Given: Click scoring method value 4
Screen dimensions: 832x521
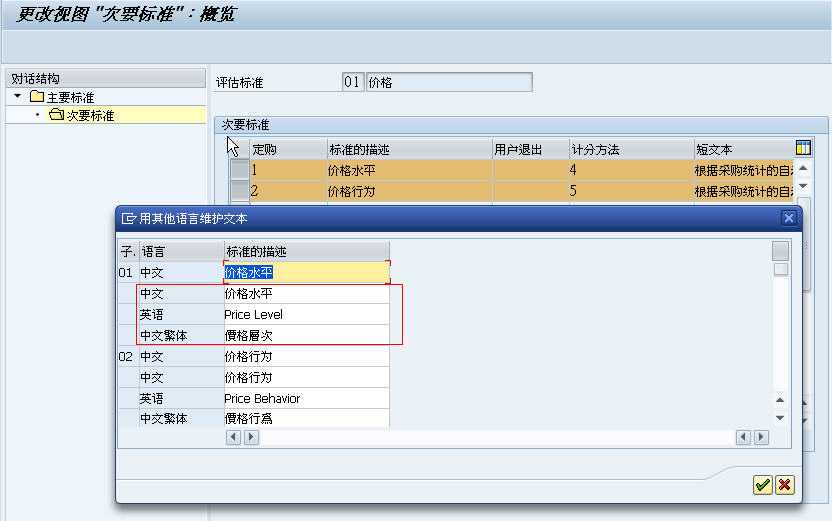Looking at the screenshot, I should click(x=631, y=170).
